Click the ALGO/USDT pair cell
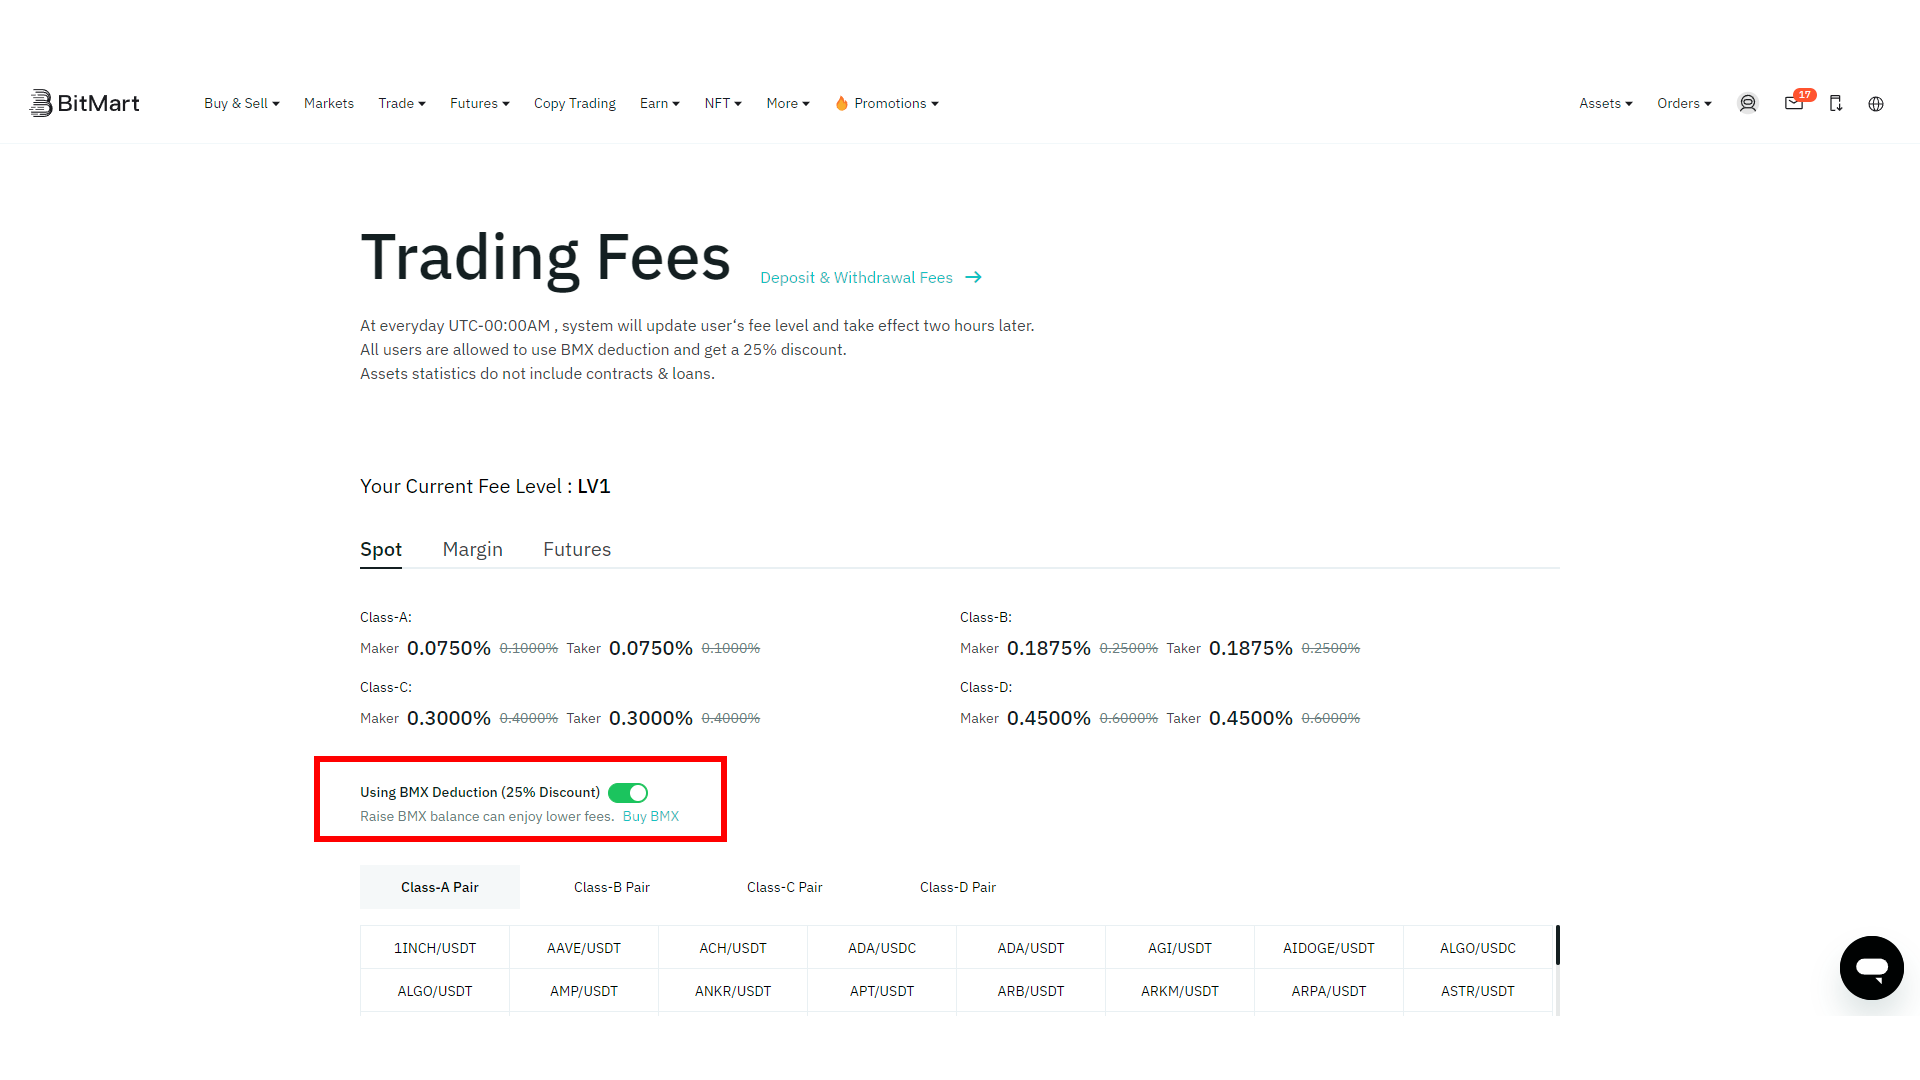This screenshot has width=1920, height=1080. point(435,991)
